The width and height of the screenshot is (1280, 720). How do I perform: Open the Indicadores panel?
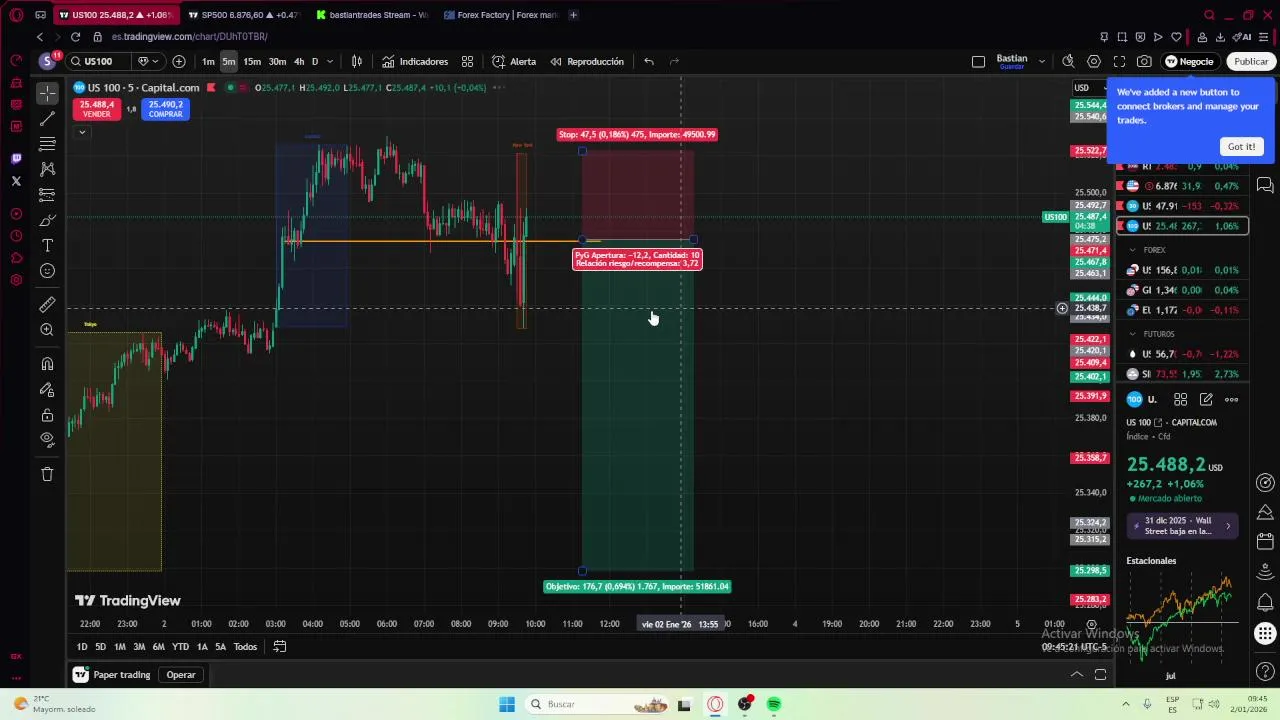[x=415, y=61]
